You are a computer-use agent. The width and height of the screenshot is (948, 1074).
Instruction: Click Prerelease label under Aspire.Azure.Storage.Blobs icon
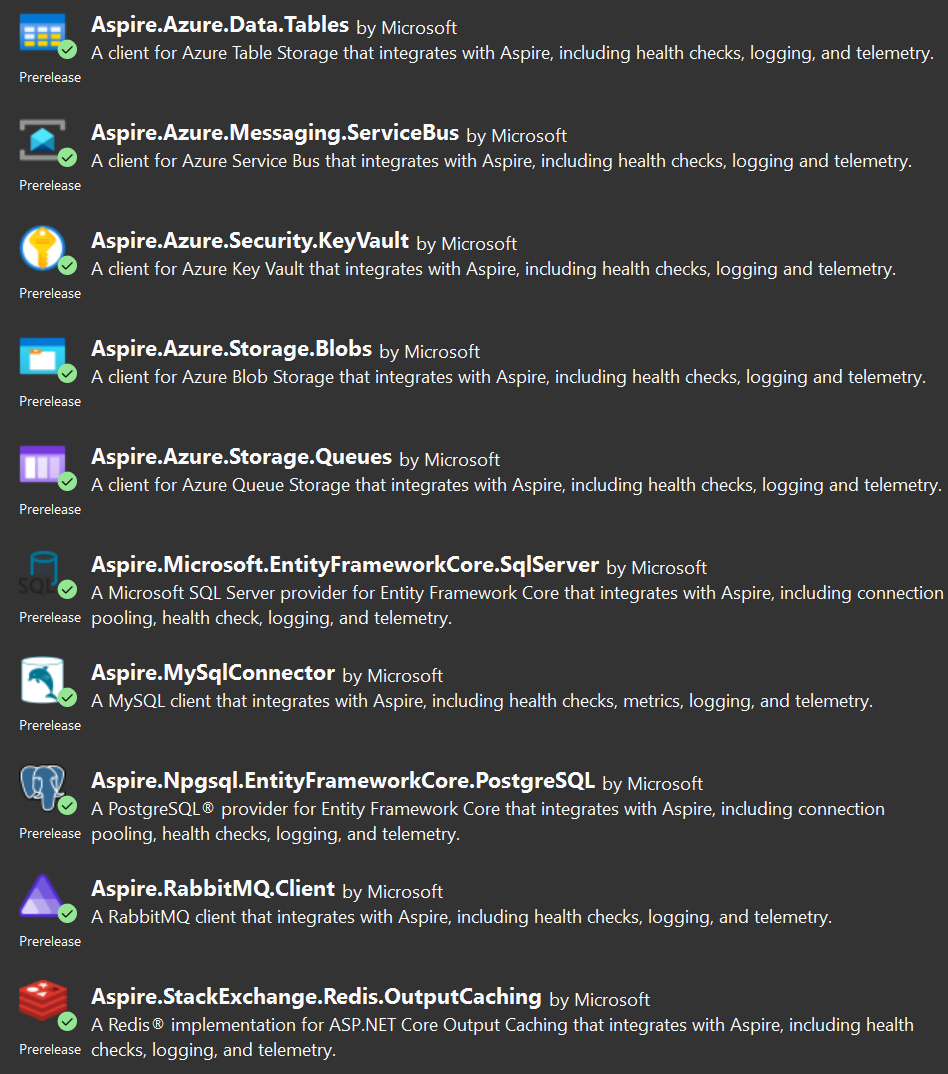click(50, 401)
